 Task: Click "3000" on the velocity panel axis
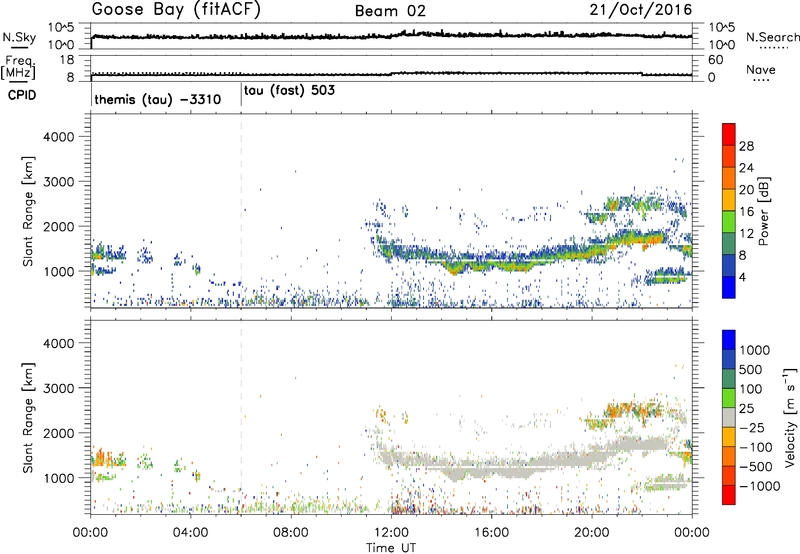point(59,388)
